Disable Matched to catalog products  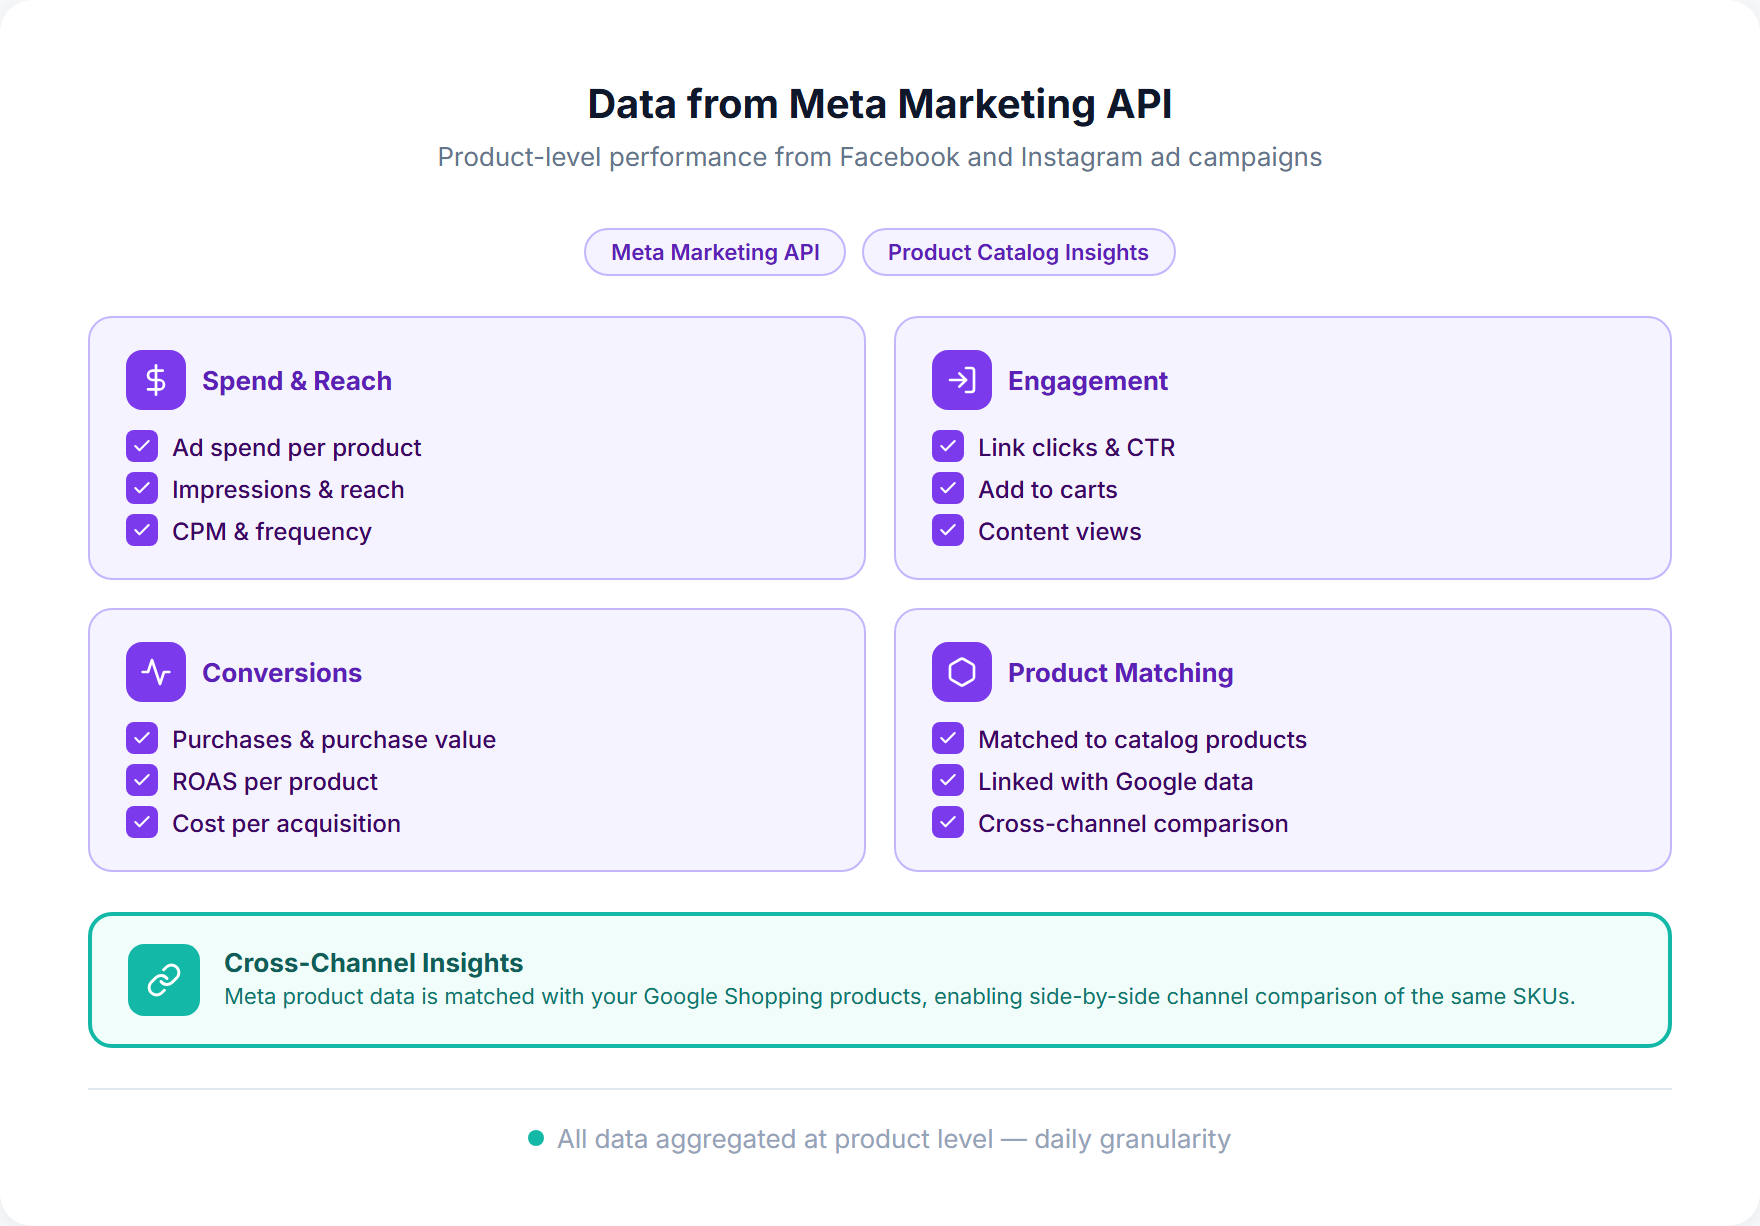[947, 738]
